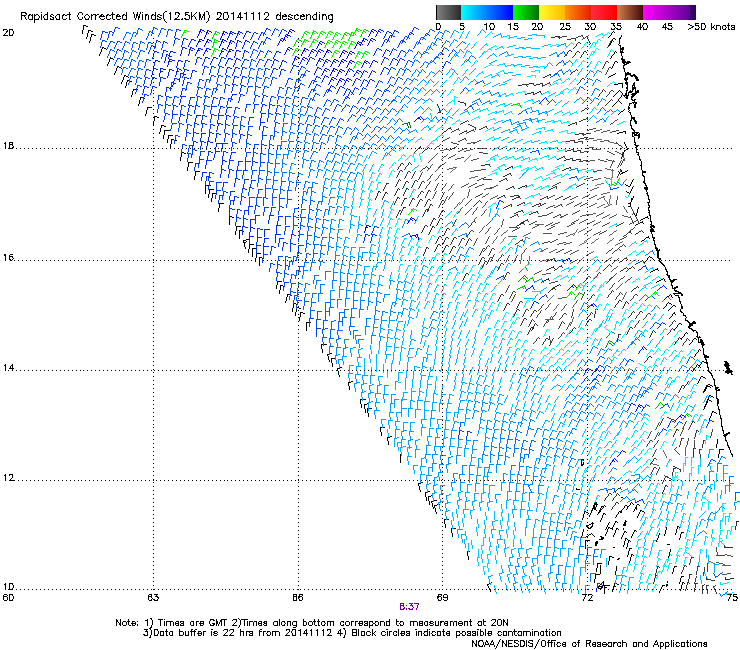Click the gray 0-5 knots legend swatch
The image size is (740, 650).
click(448, 12)
